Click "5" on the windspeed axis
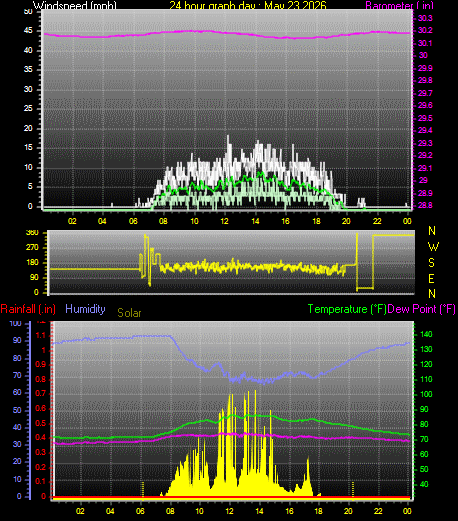Viewport: 458px width, 521px height. coord(30,186)
